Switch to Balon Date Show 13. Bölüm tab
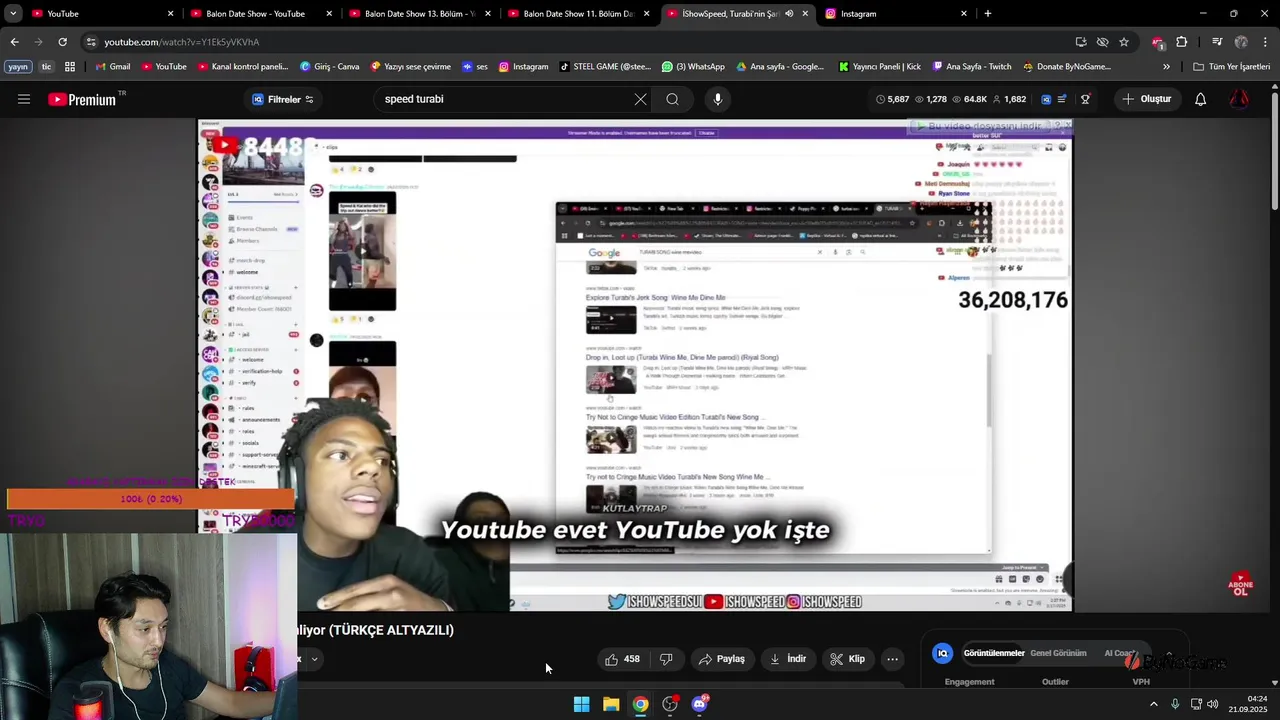Image resolution: width=1280 pixels, height=720 pixels. tap(420, 13)
